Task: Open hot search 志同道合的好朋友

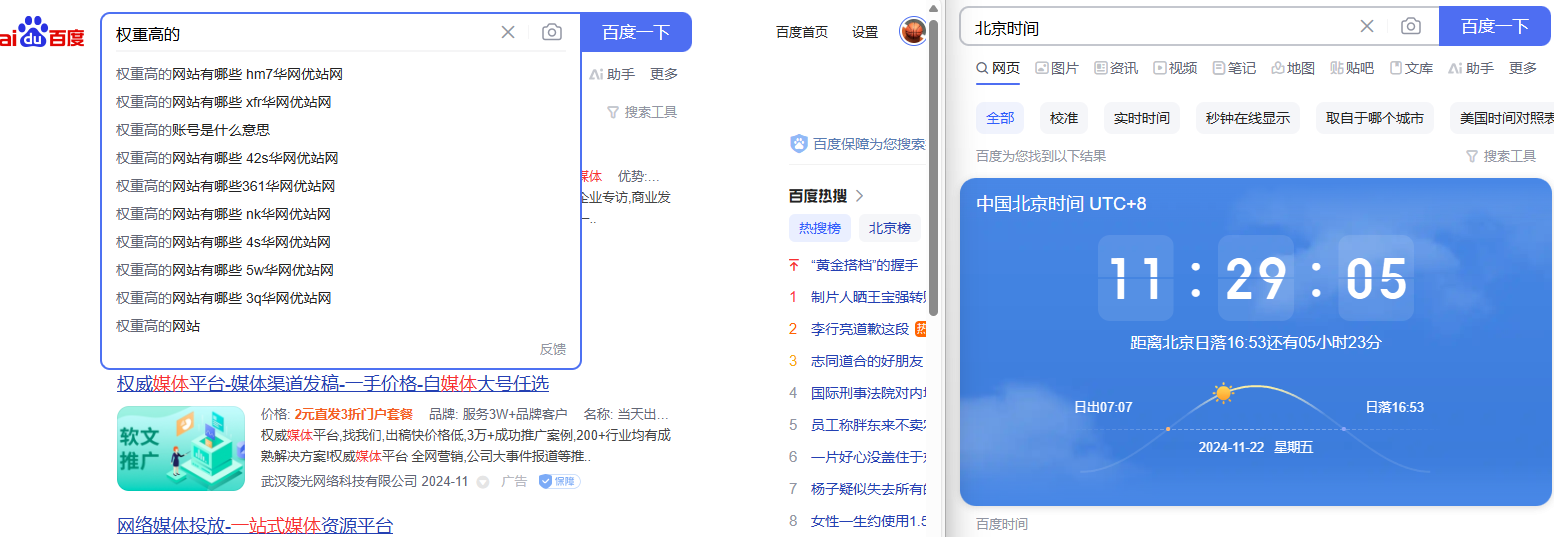Action: 867,361
